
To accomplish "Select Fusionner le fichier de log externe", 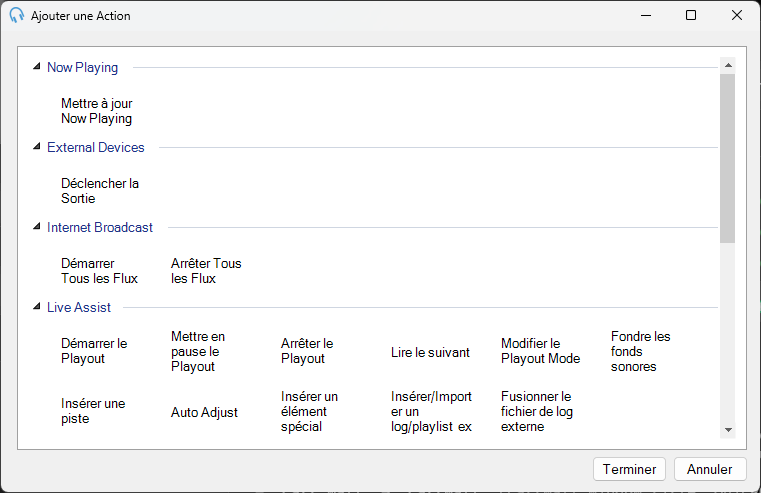I will pos(537,411).
